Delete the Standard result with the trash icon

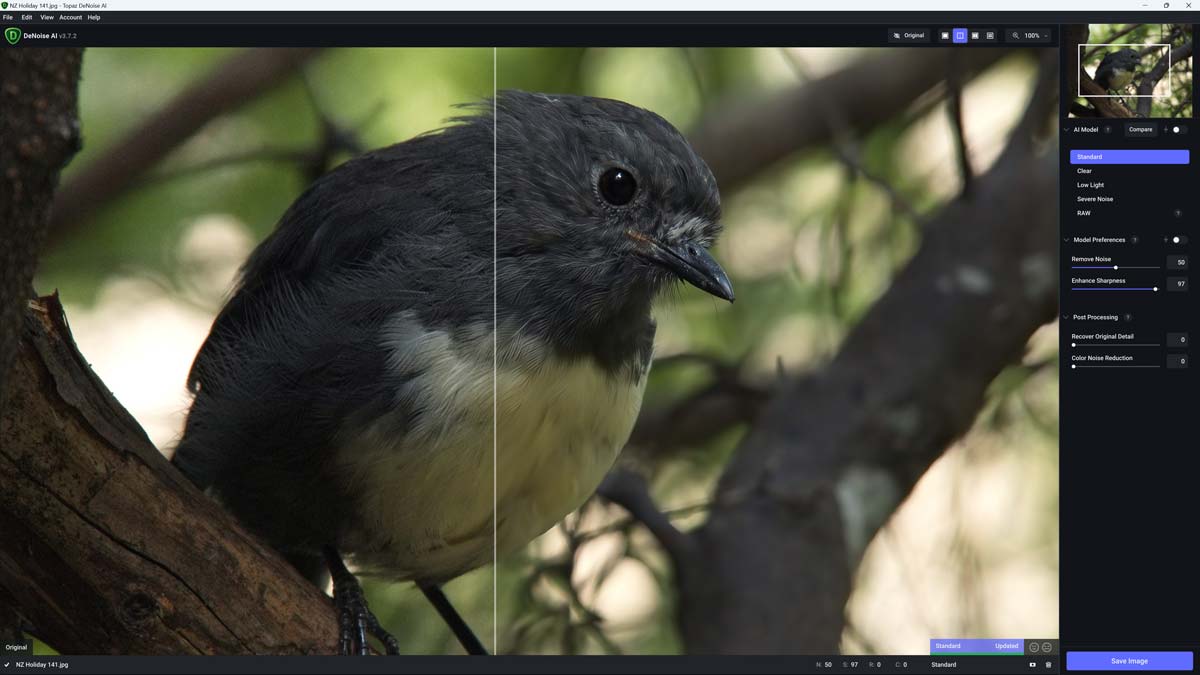click(x=1049, y=664)
